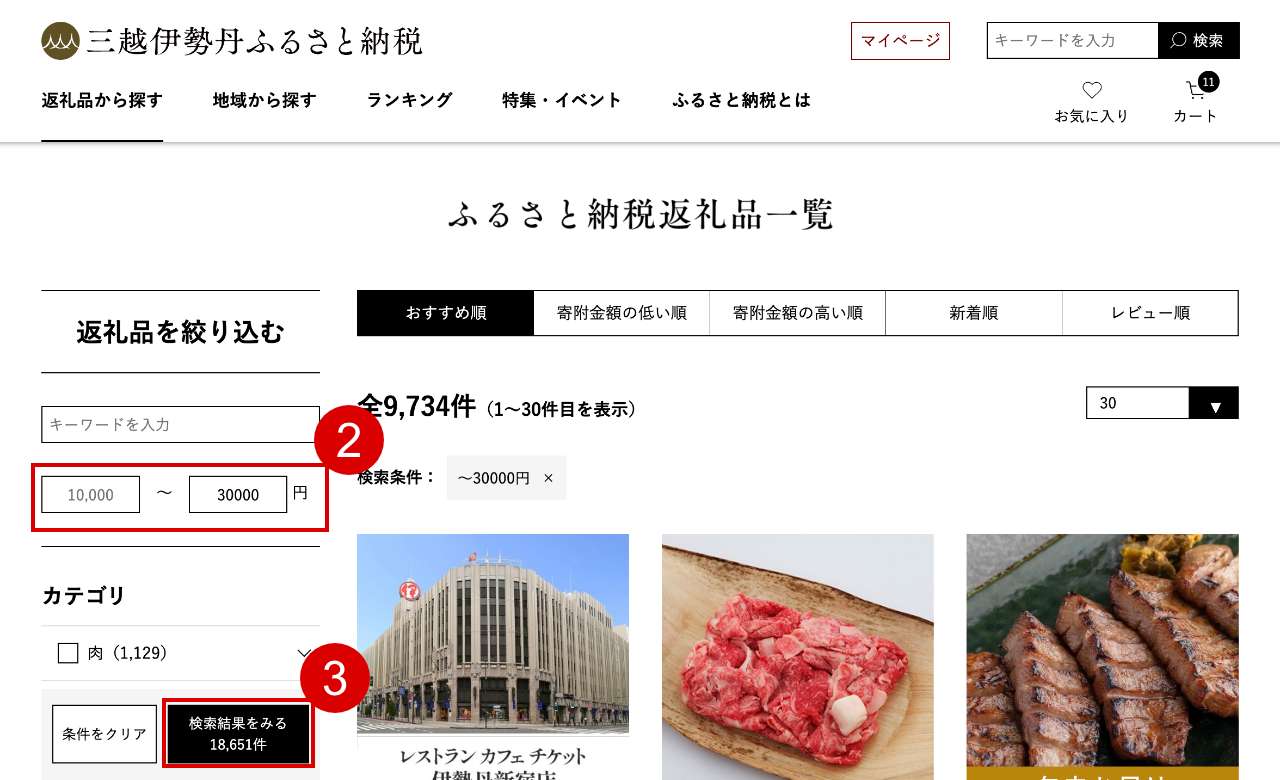
Task: Open the shopping cart icon
Action: [1196, 91]
